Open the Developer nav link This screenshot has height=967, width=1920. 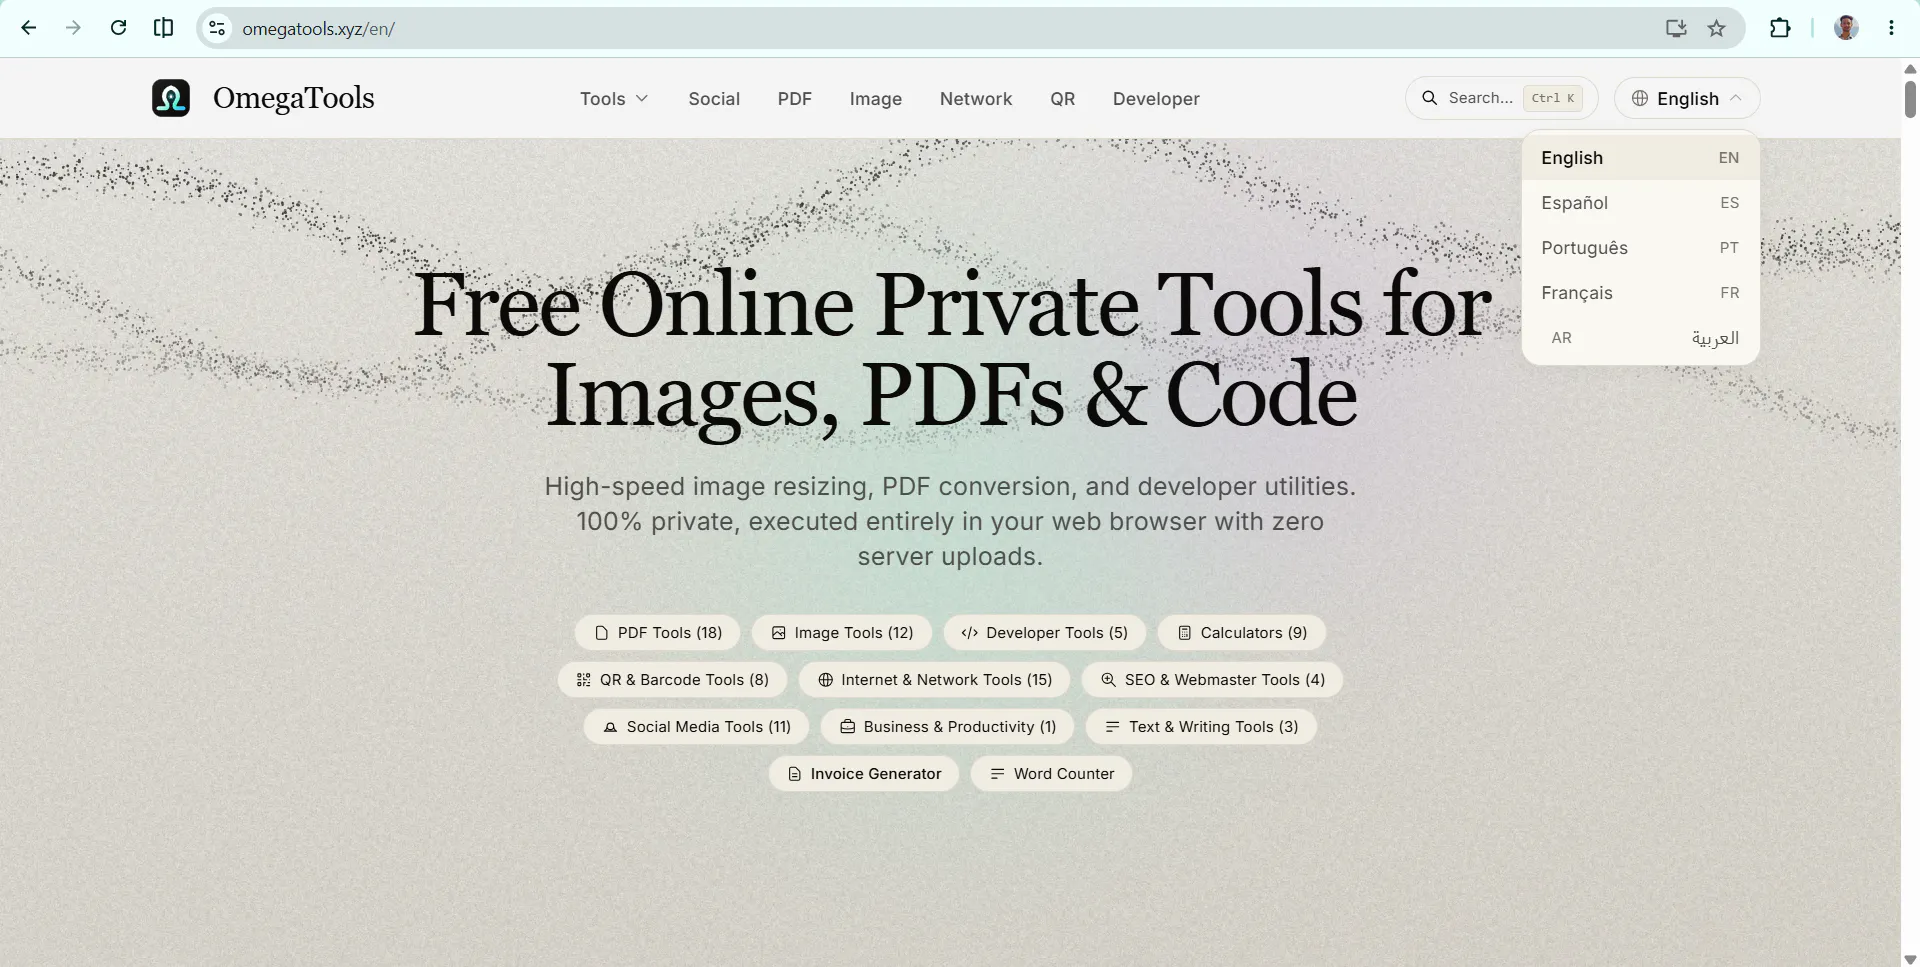(x=1156, y=98)
